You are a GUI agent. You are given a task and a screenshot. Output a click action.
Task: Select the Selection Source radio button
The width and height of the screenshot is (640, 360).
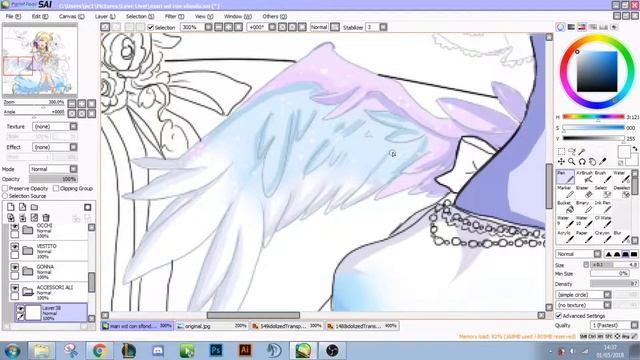(5, 196)
